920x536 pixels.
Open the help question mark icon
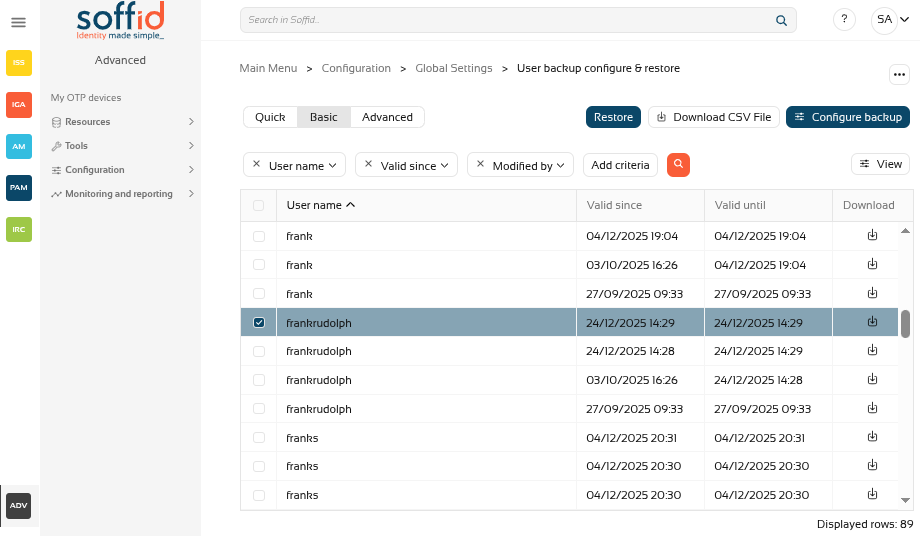tap(844, 20)
